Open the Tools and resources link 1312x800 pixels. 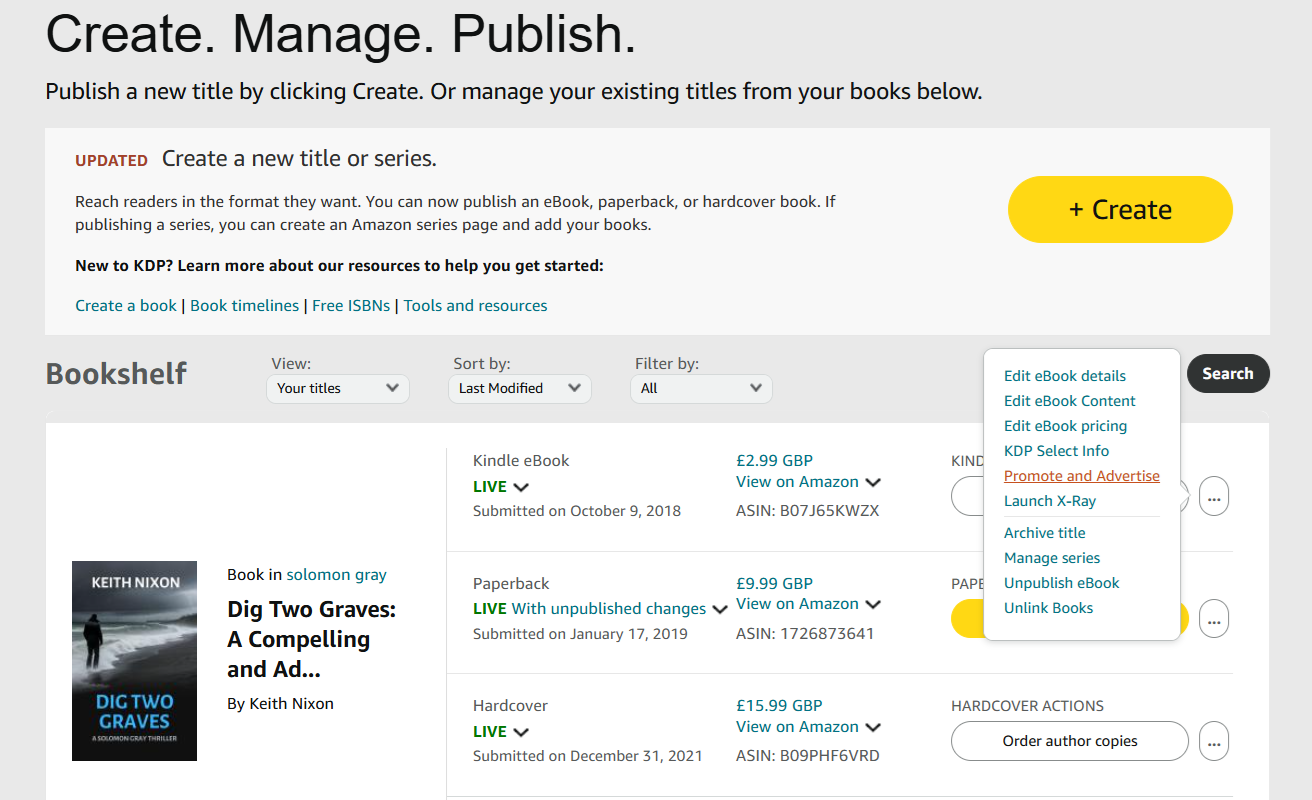475,306
